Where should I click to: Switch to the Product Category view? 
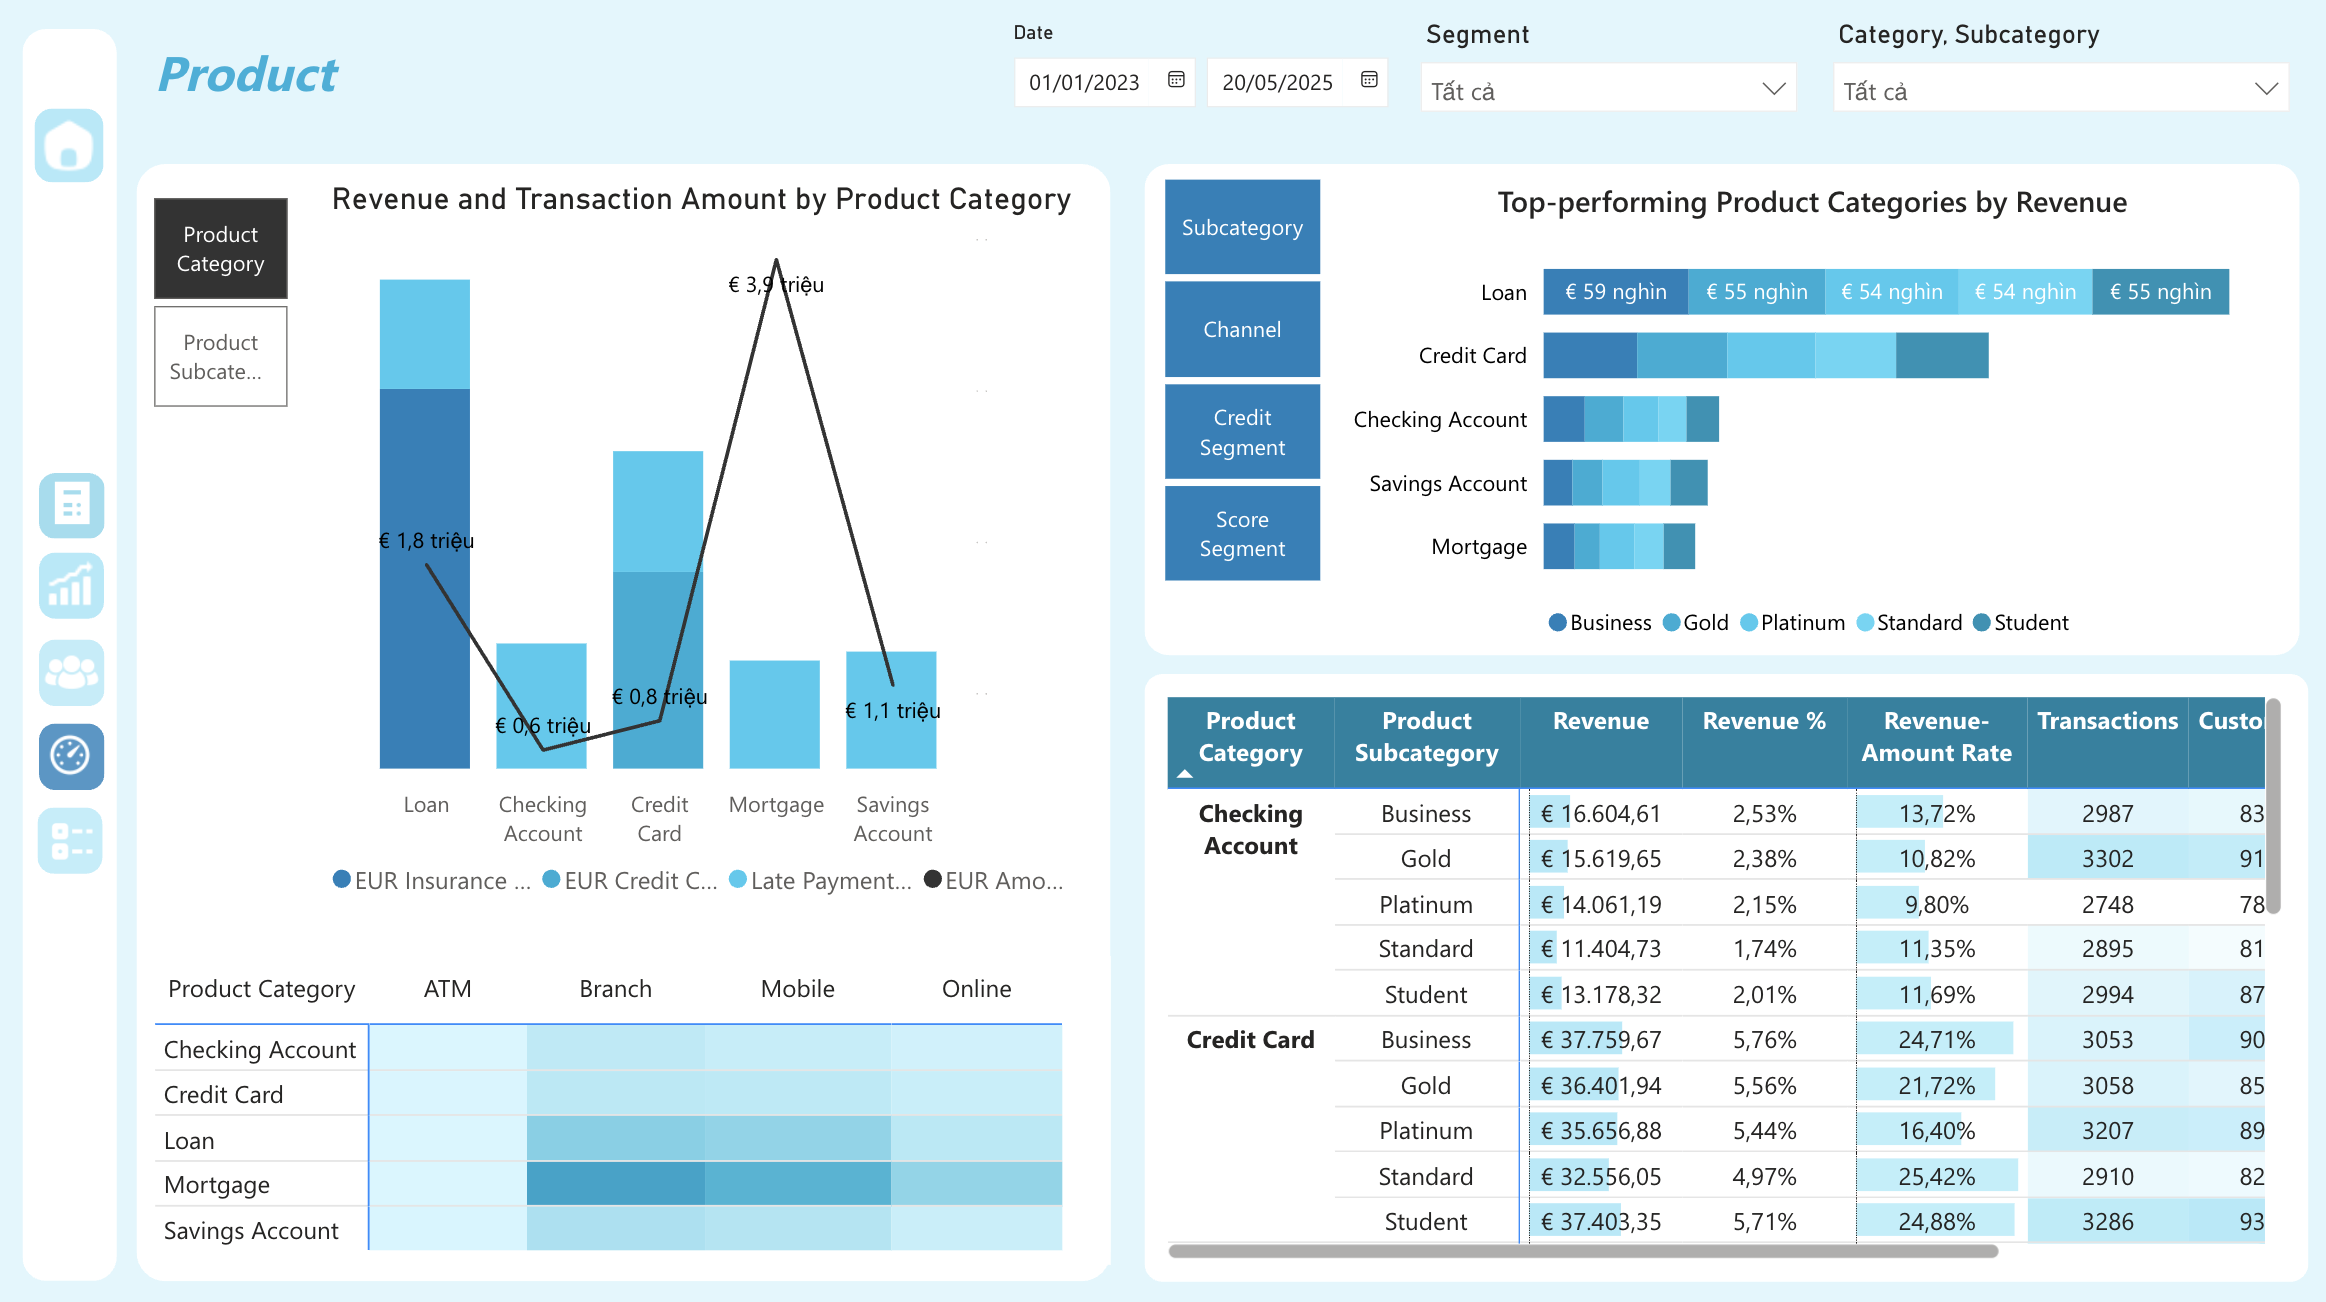220,248
